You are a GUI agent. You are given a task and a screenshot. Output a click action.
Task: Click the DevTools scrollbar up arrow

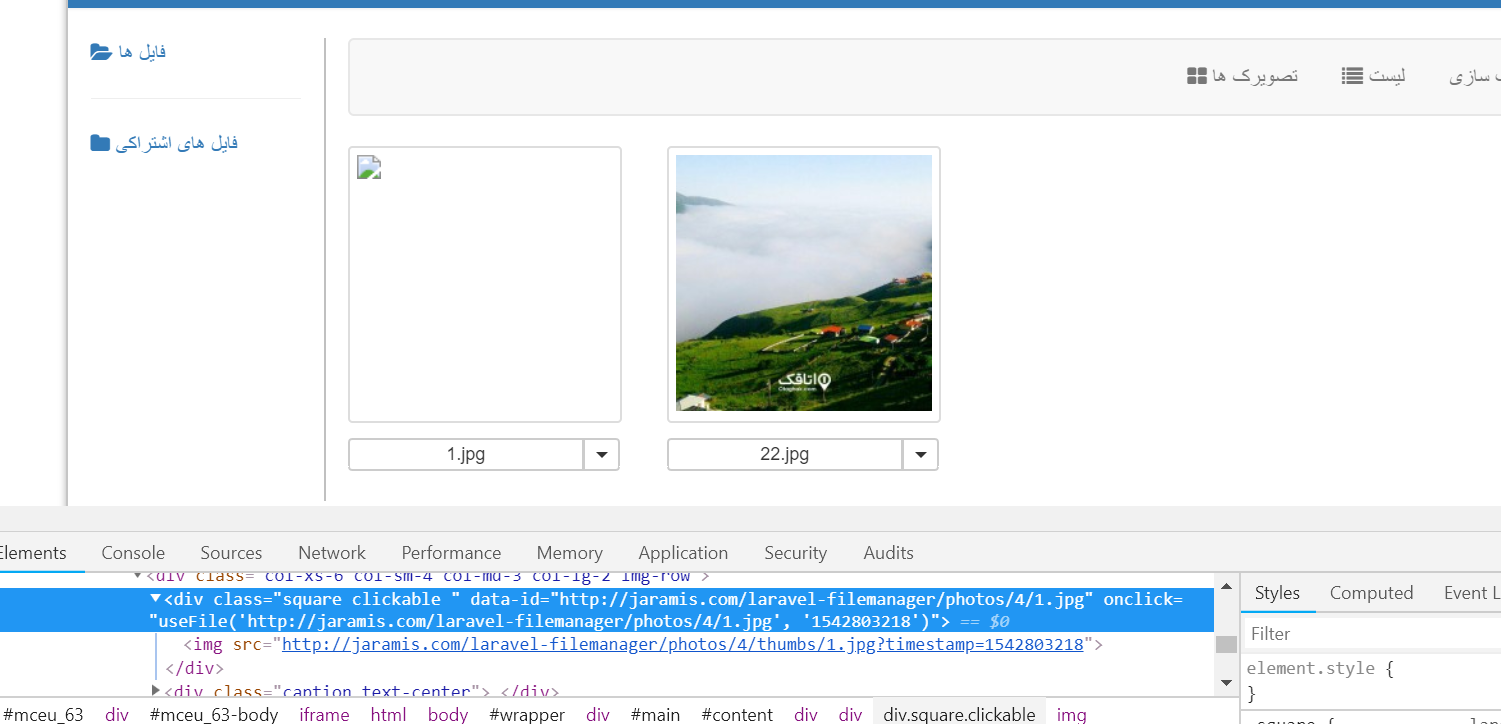pos(1225,584)
